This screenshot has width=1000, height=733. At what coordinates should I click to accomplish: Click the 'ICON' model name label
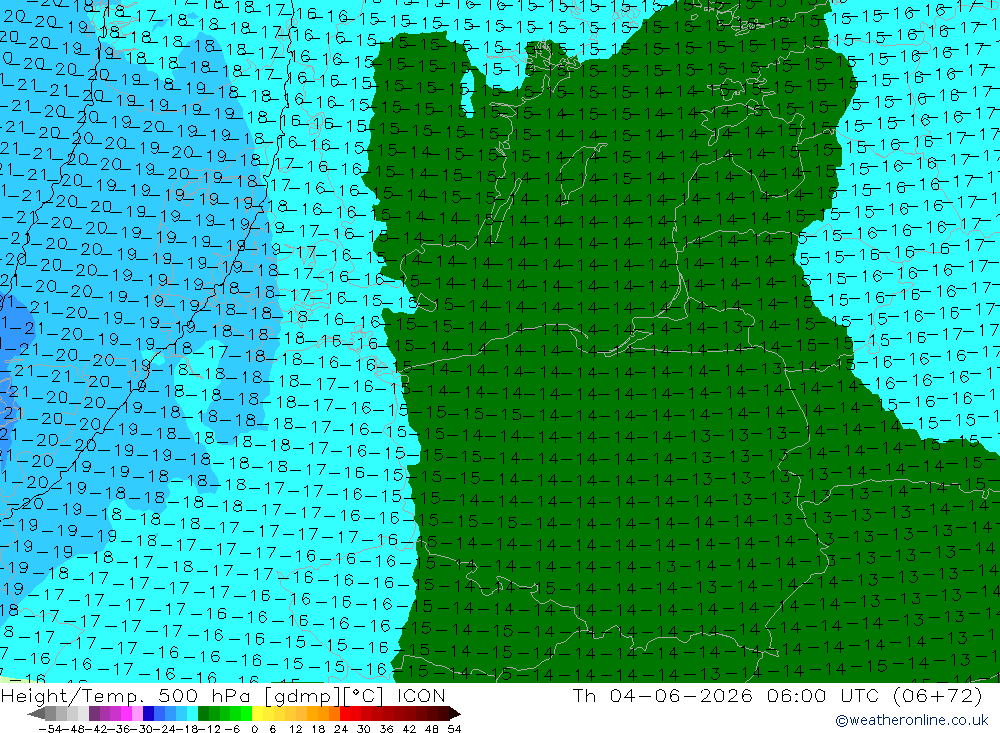click(x=421, y=695)
